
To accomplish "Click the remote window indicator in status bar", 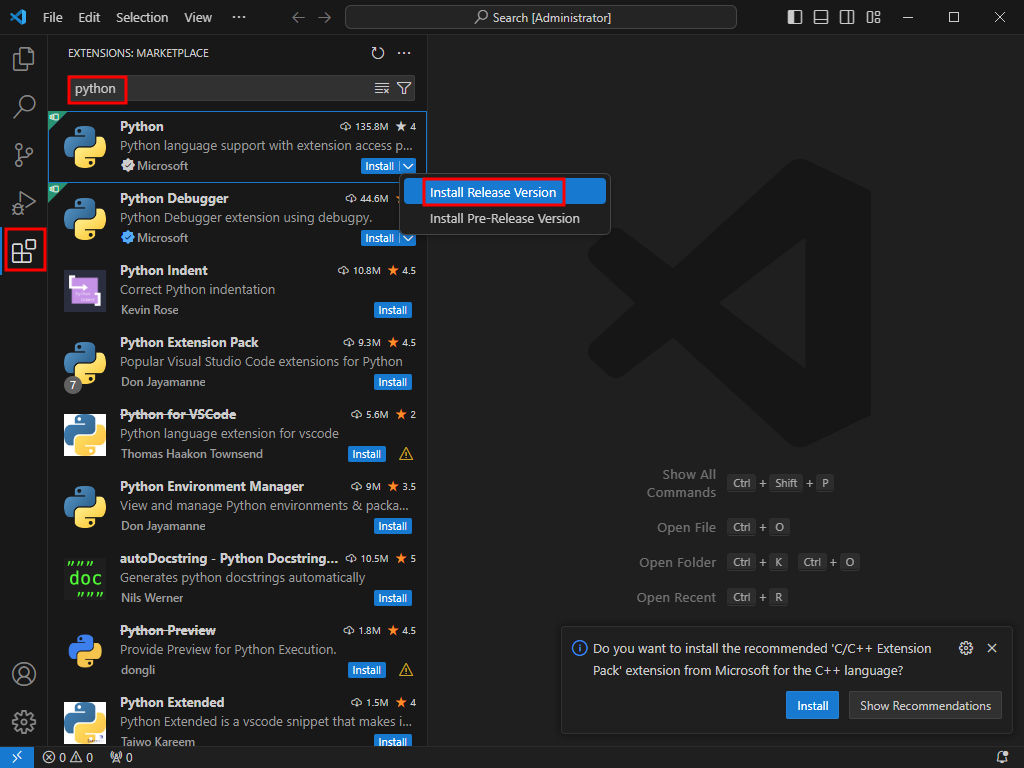I will click(x=16, y=757).
